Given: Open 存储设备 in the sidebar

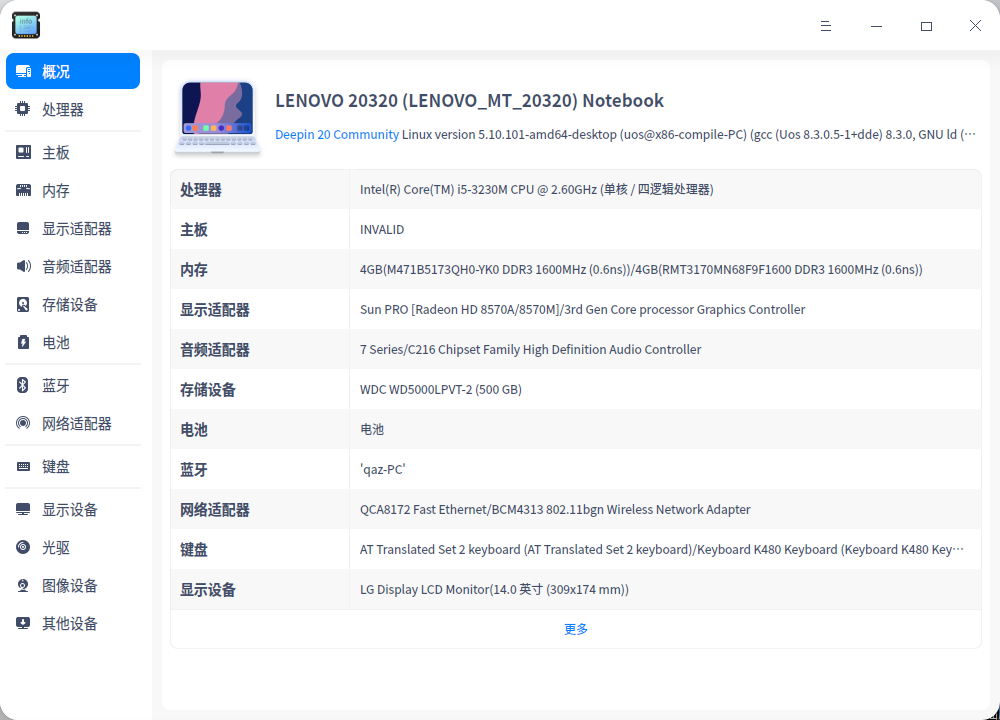Looking at the screenshot, I should pos(73,304).
